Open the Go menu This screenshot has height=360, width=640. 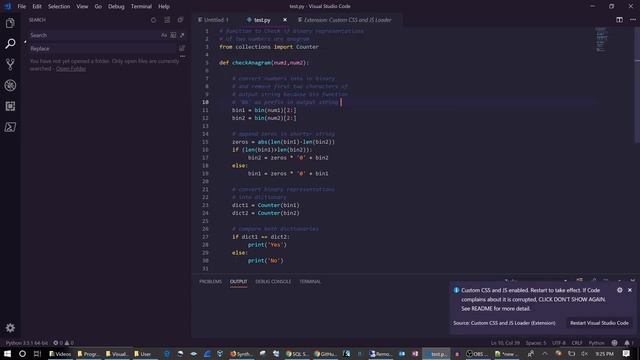tap(98, 7)
